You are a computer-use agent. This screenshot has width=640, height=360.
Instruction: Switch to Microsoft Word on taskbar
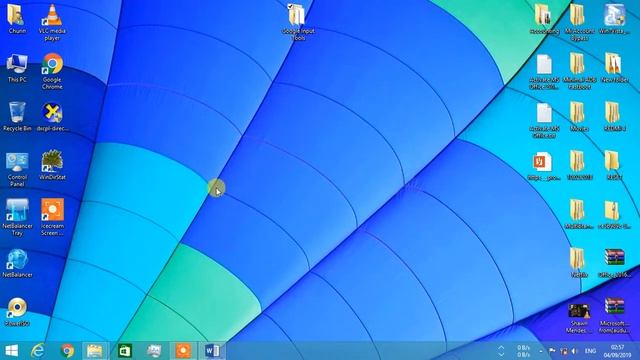click(x=212, y=351)
